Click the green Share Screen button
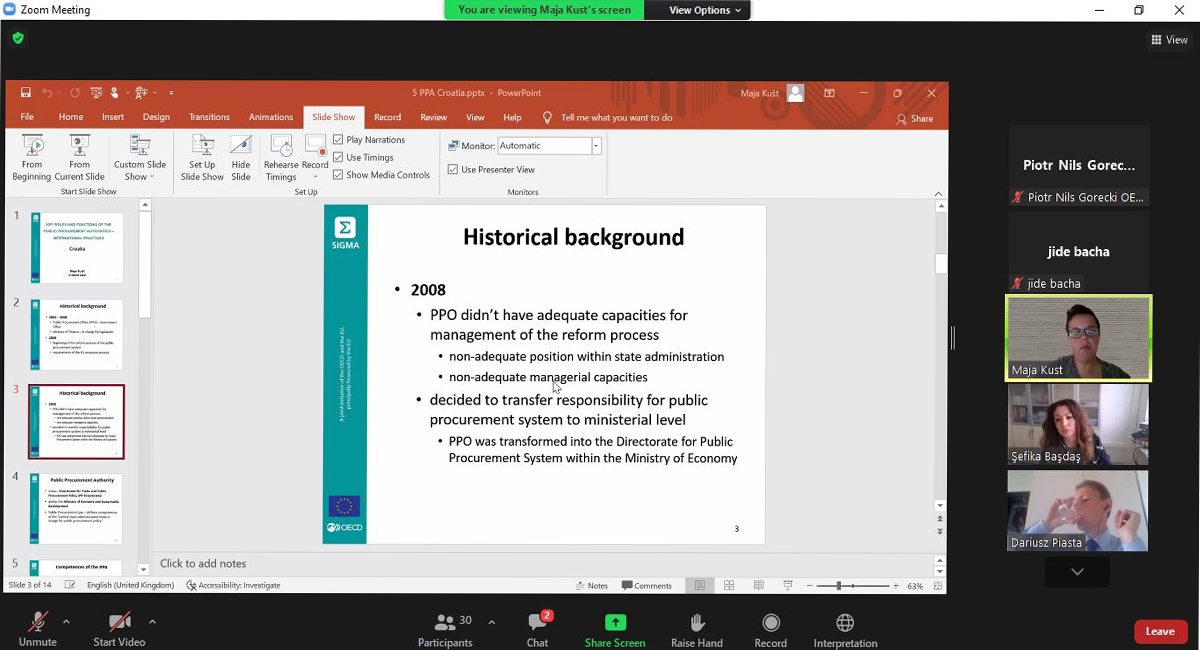This screenshot has width=1200, height=650. [x=615, y=630]
